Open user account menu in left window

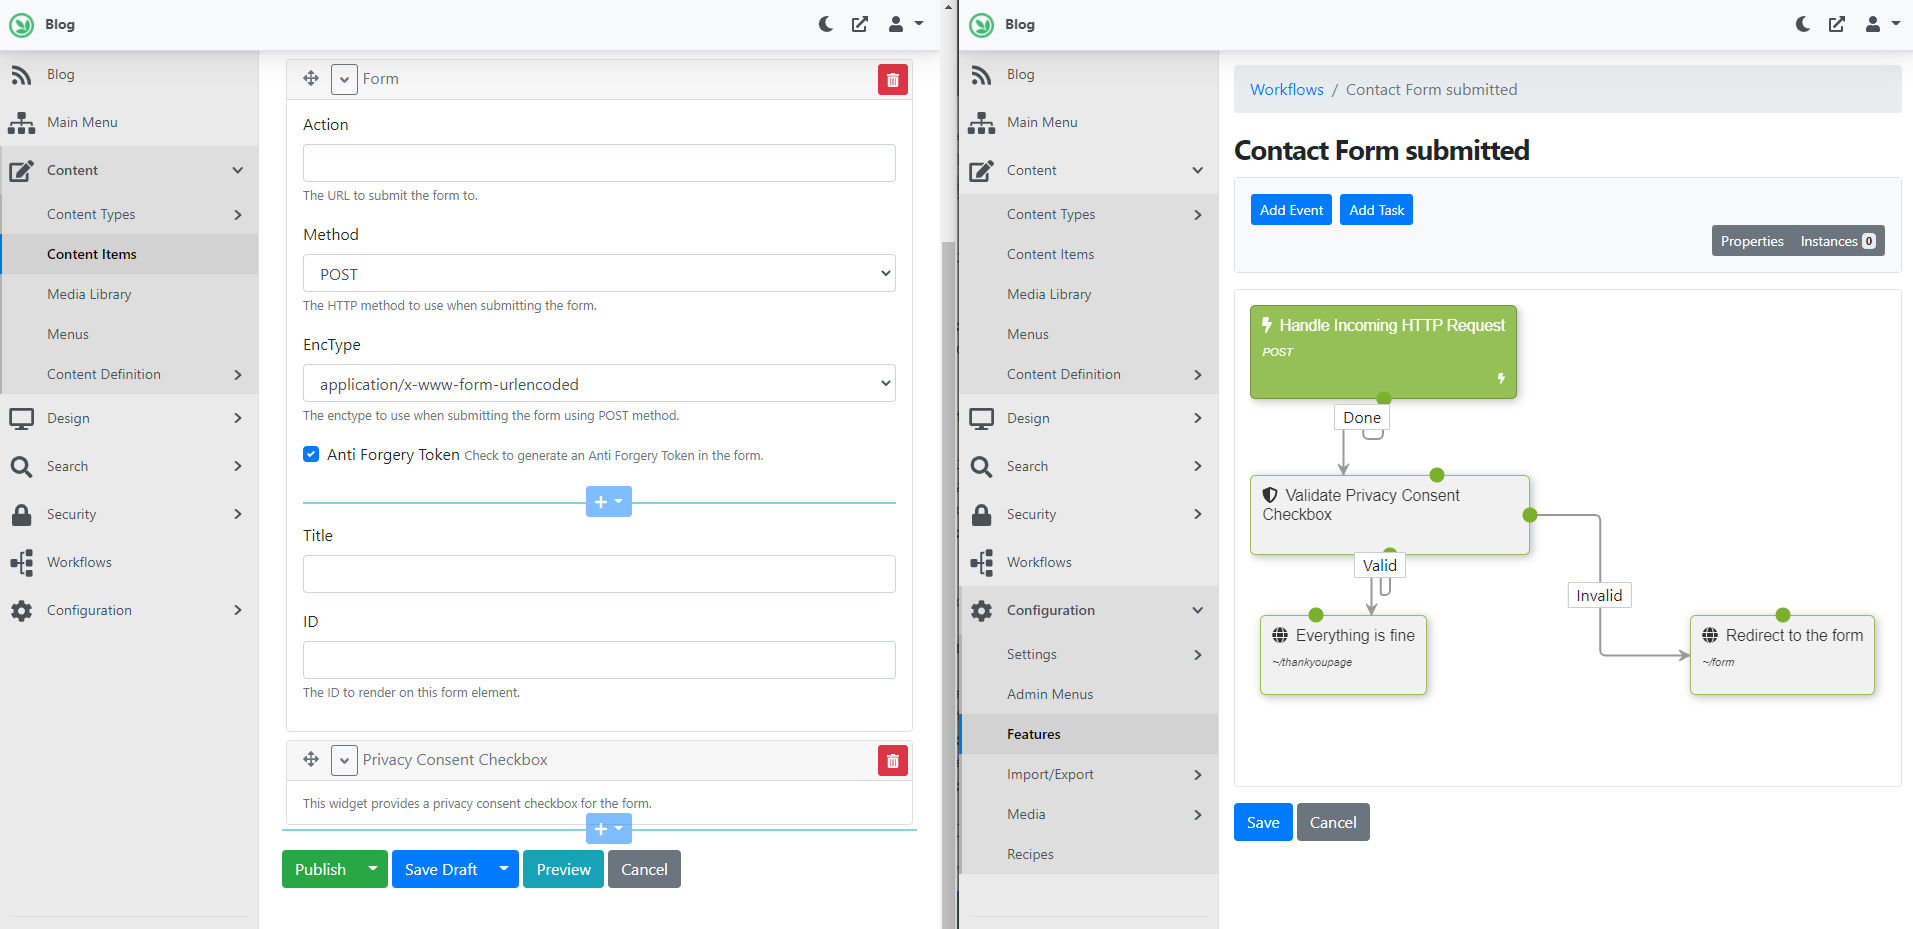tap(905, 24)
